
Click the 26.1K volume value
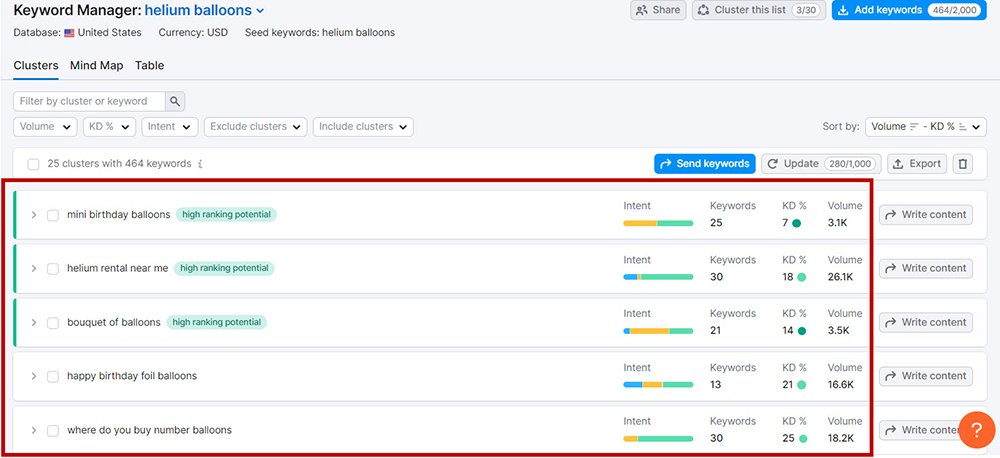[841, 277]
